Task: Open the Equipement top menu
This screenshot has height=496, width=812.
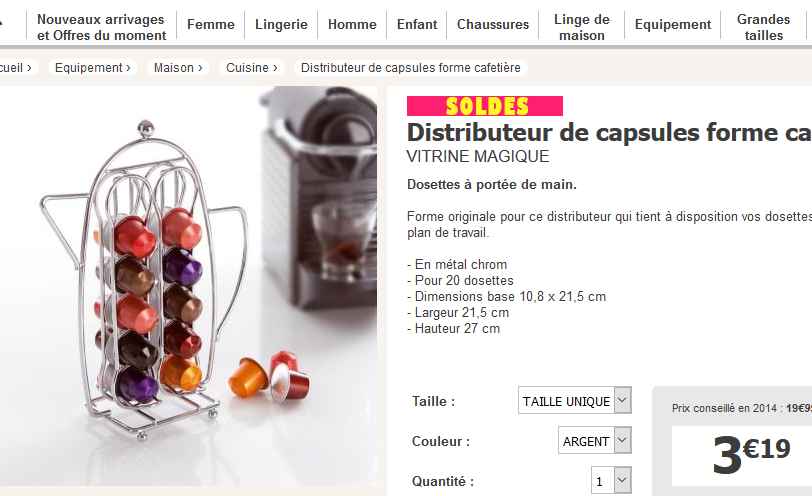Action: pos(673,24)
